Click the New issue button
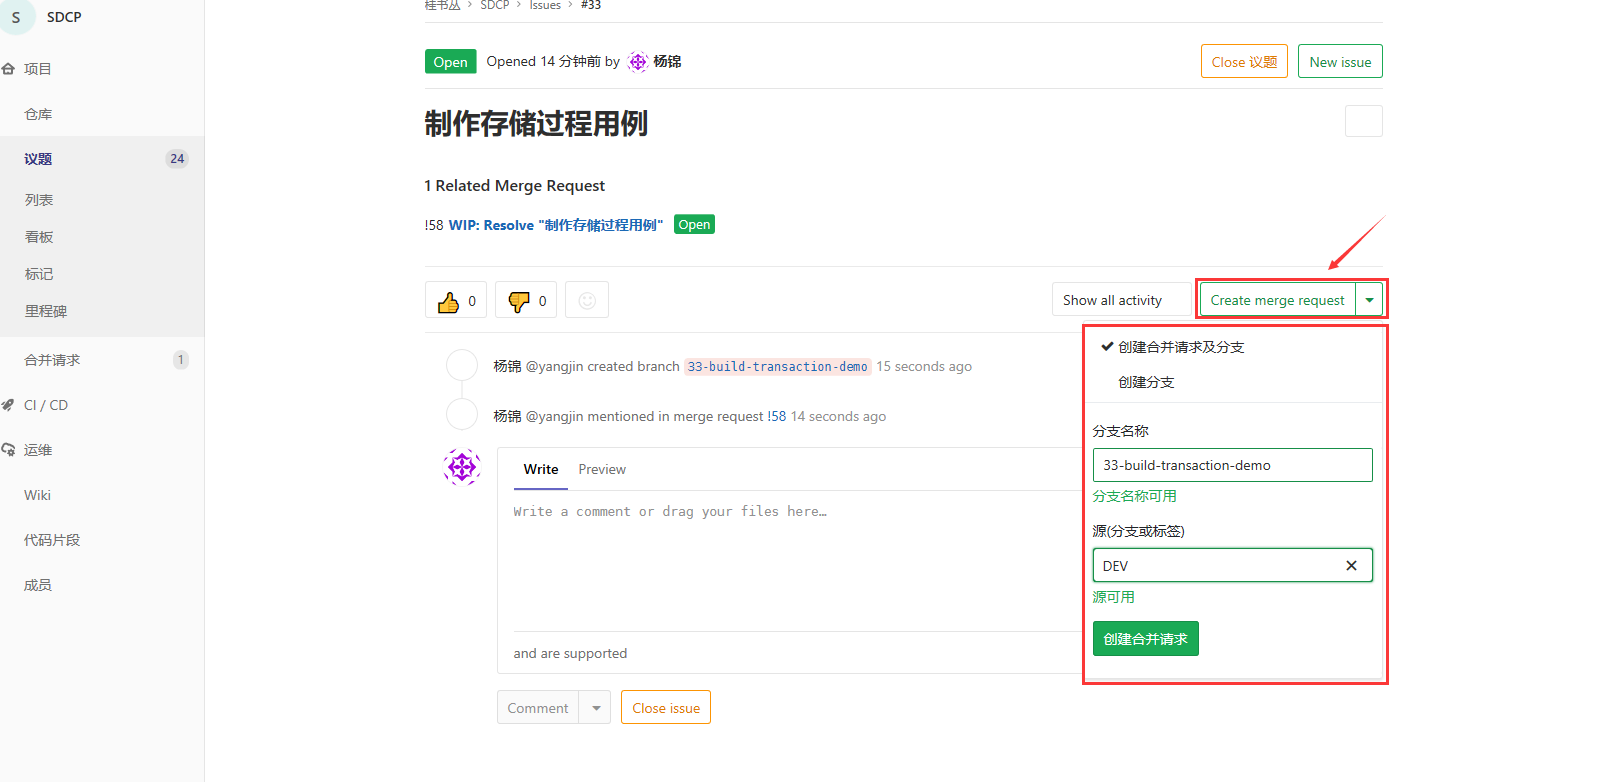Viewport: 1601px width, 782px height. click(x=1340, y=61)
